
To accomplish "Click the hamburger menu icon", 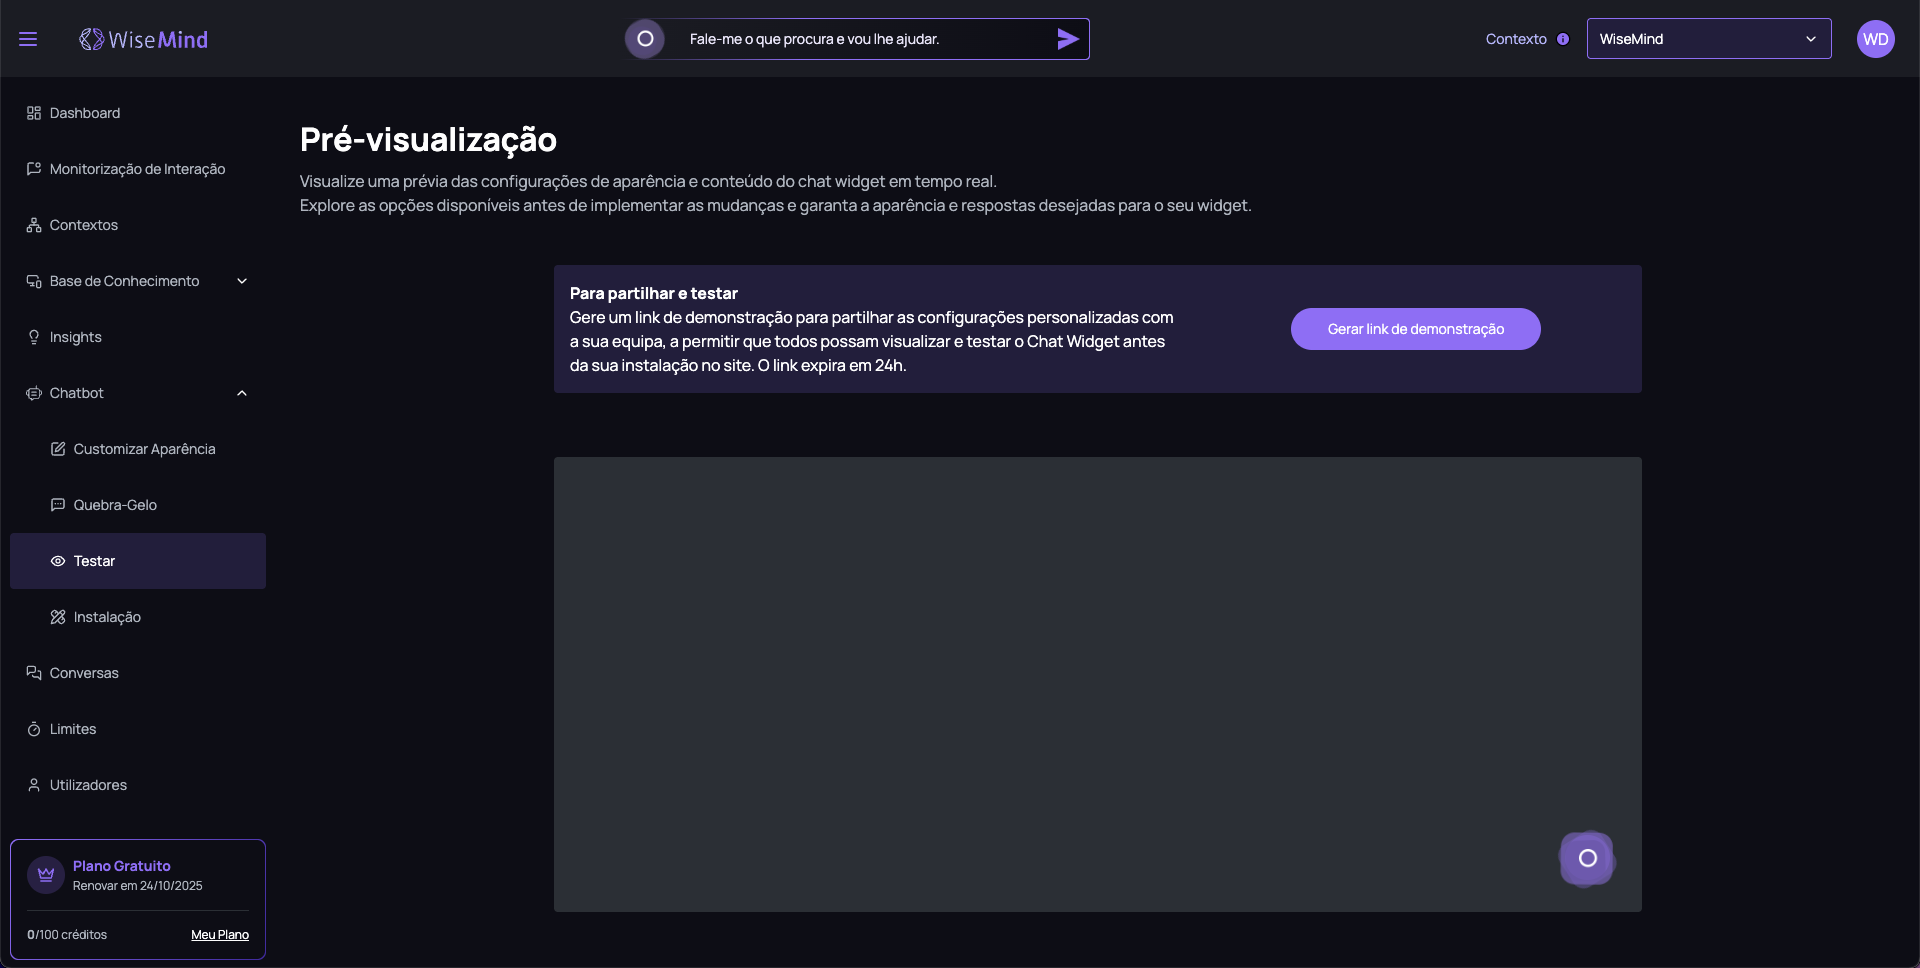I will click(x=28, y=39).
